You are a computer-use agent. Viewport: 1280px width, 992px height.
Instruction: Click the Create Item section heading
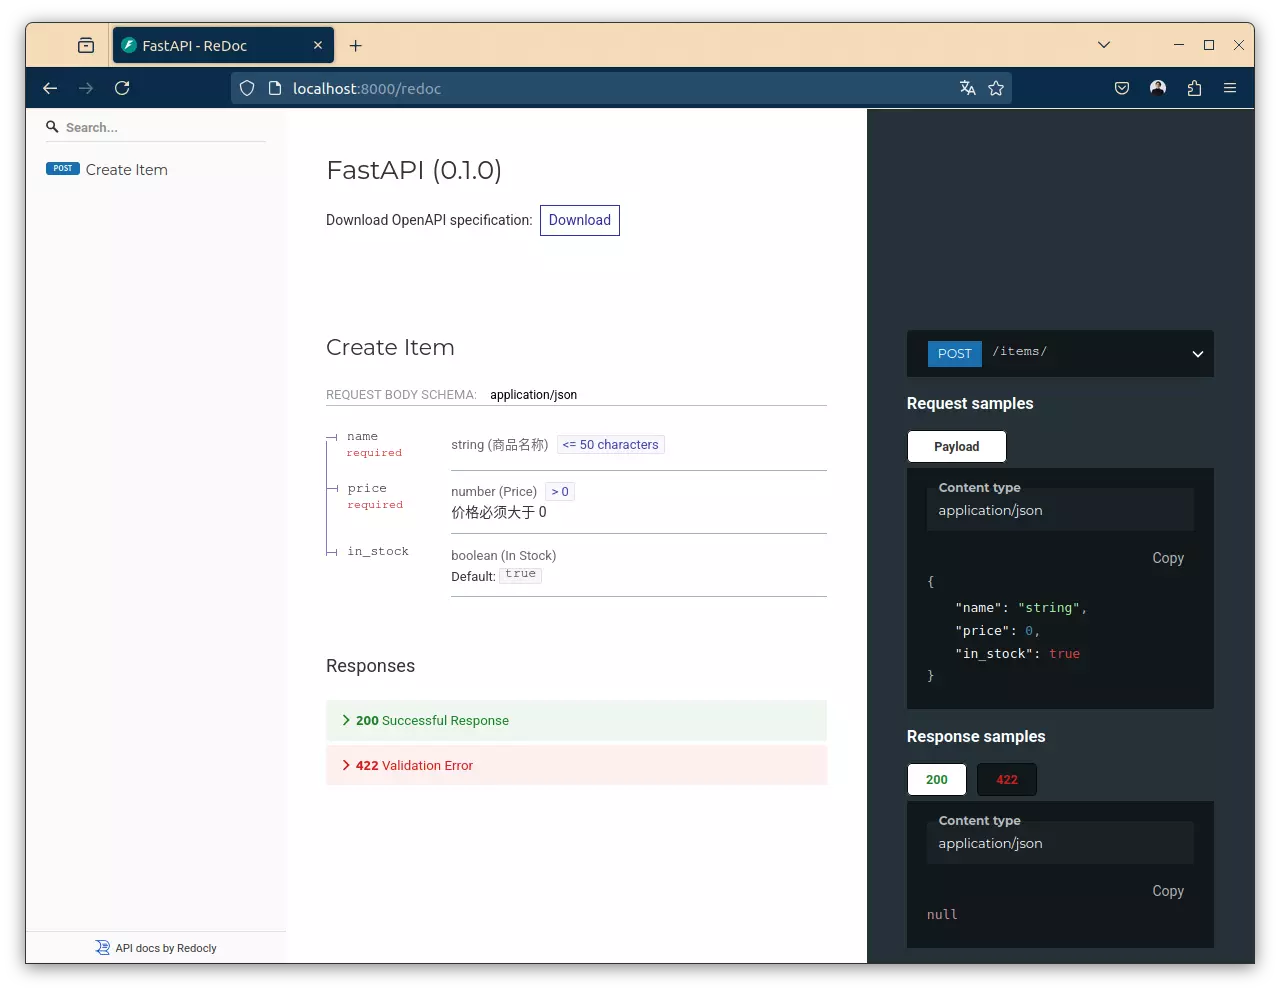(390, 348)
